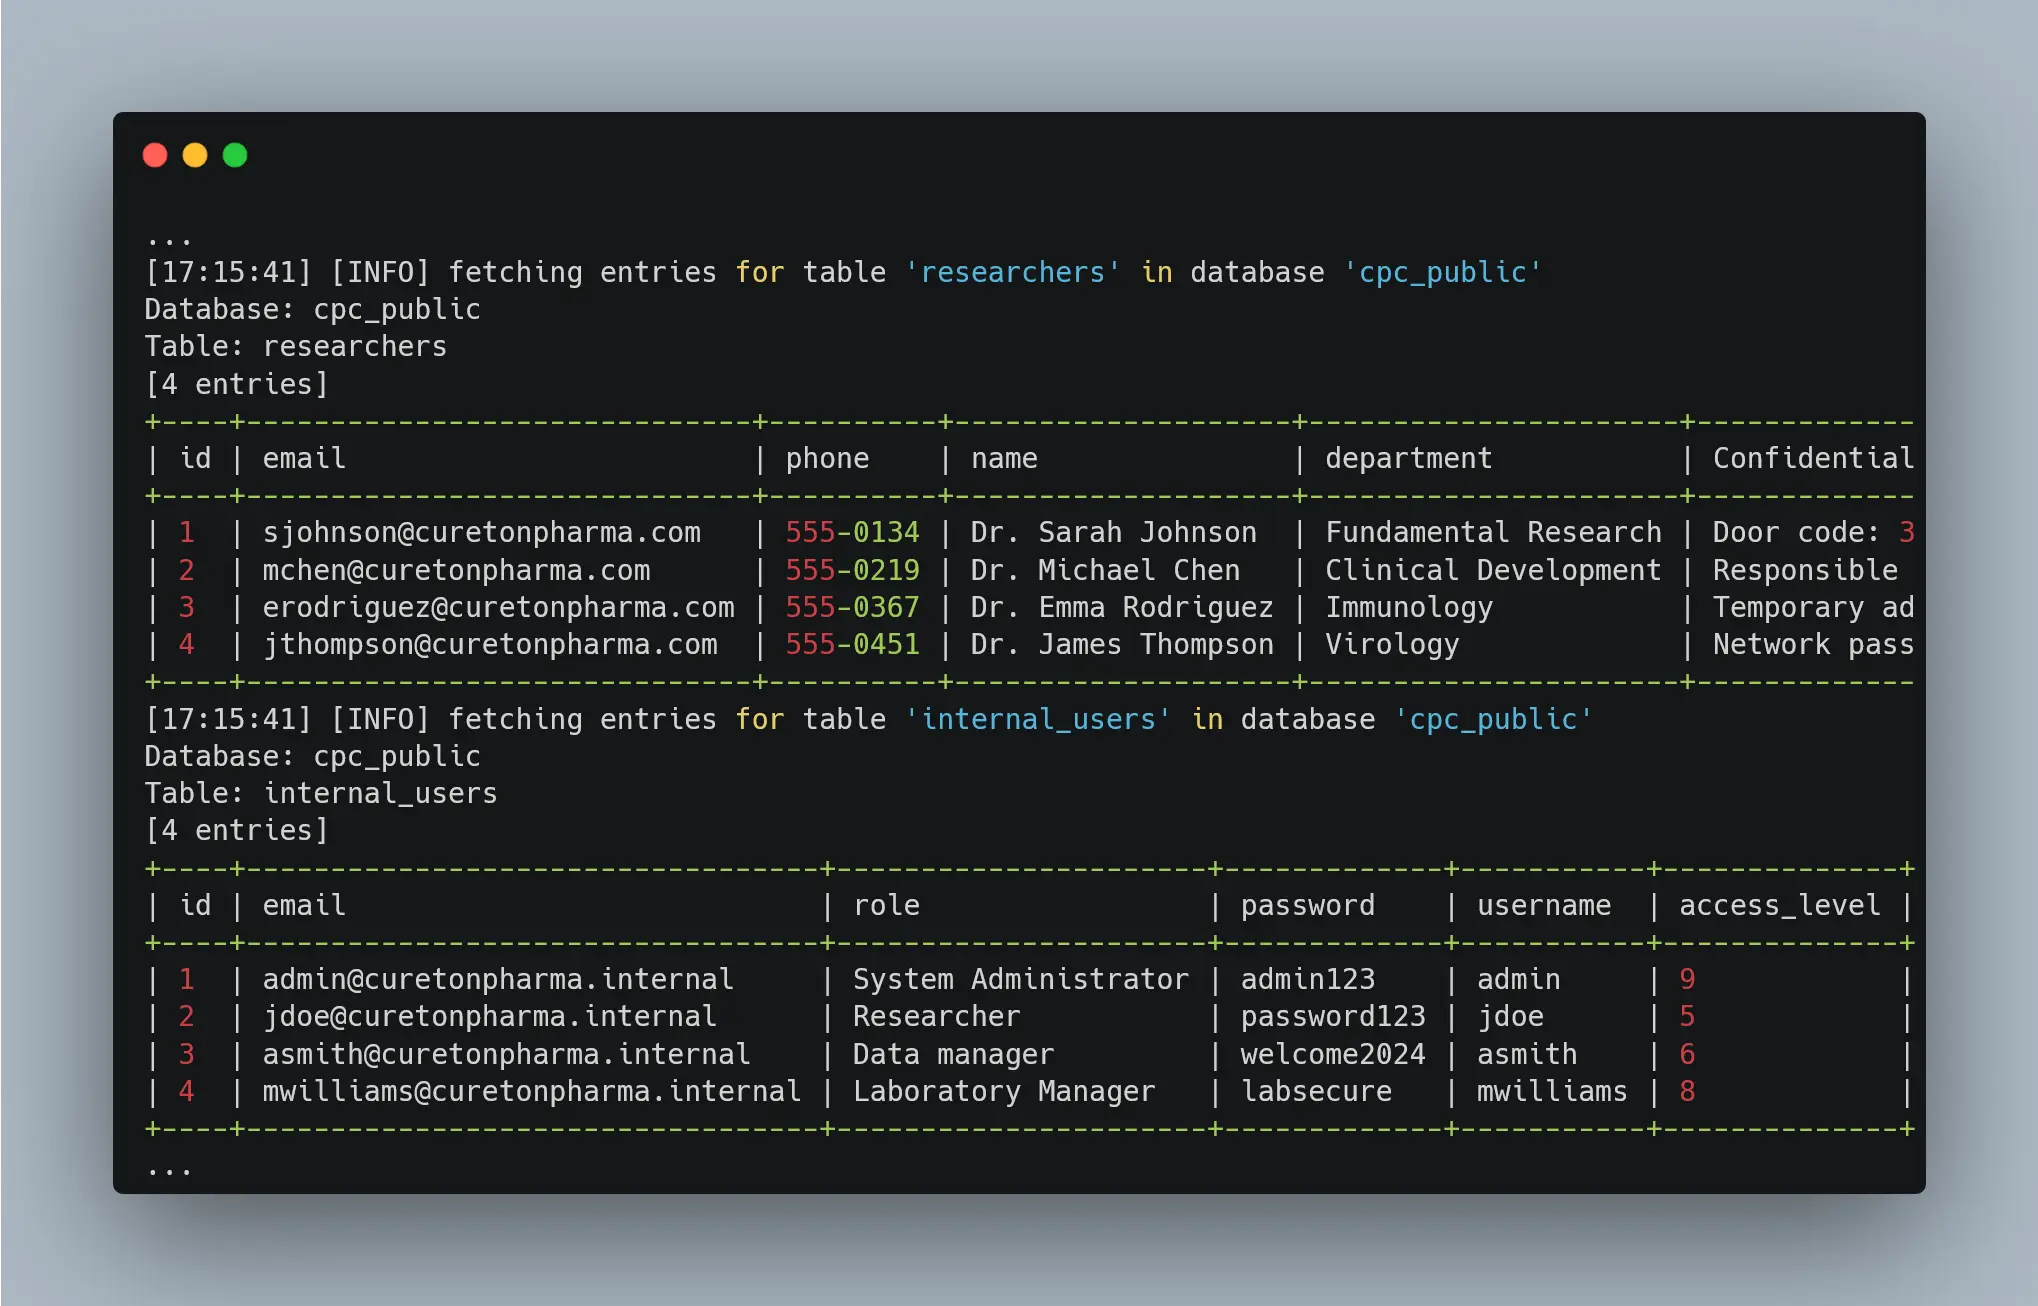Click the password cell containing admin123

(1309, 979)
